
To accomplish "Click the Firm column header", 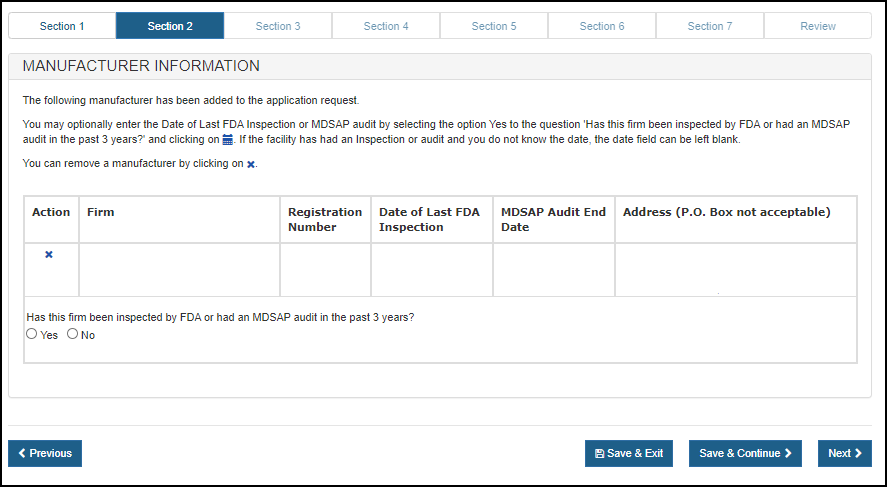I will [101, 212].
